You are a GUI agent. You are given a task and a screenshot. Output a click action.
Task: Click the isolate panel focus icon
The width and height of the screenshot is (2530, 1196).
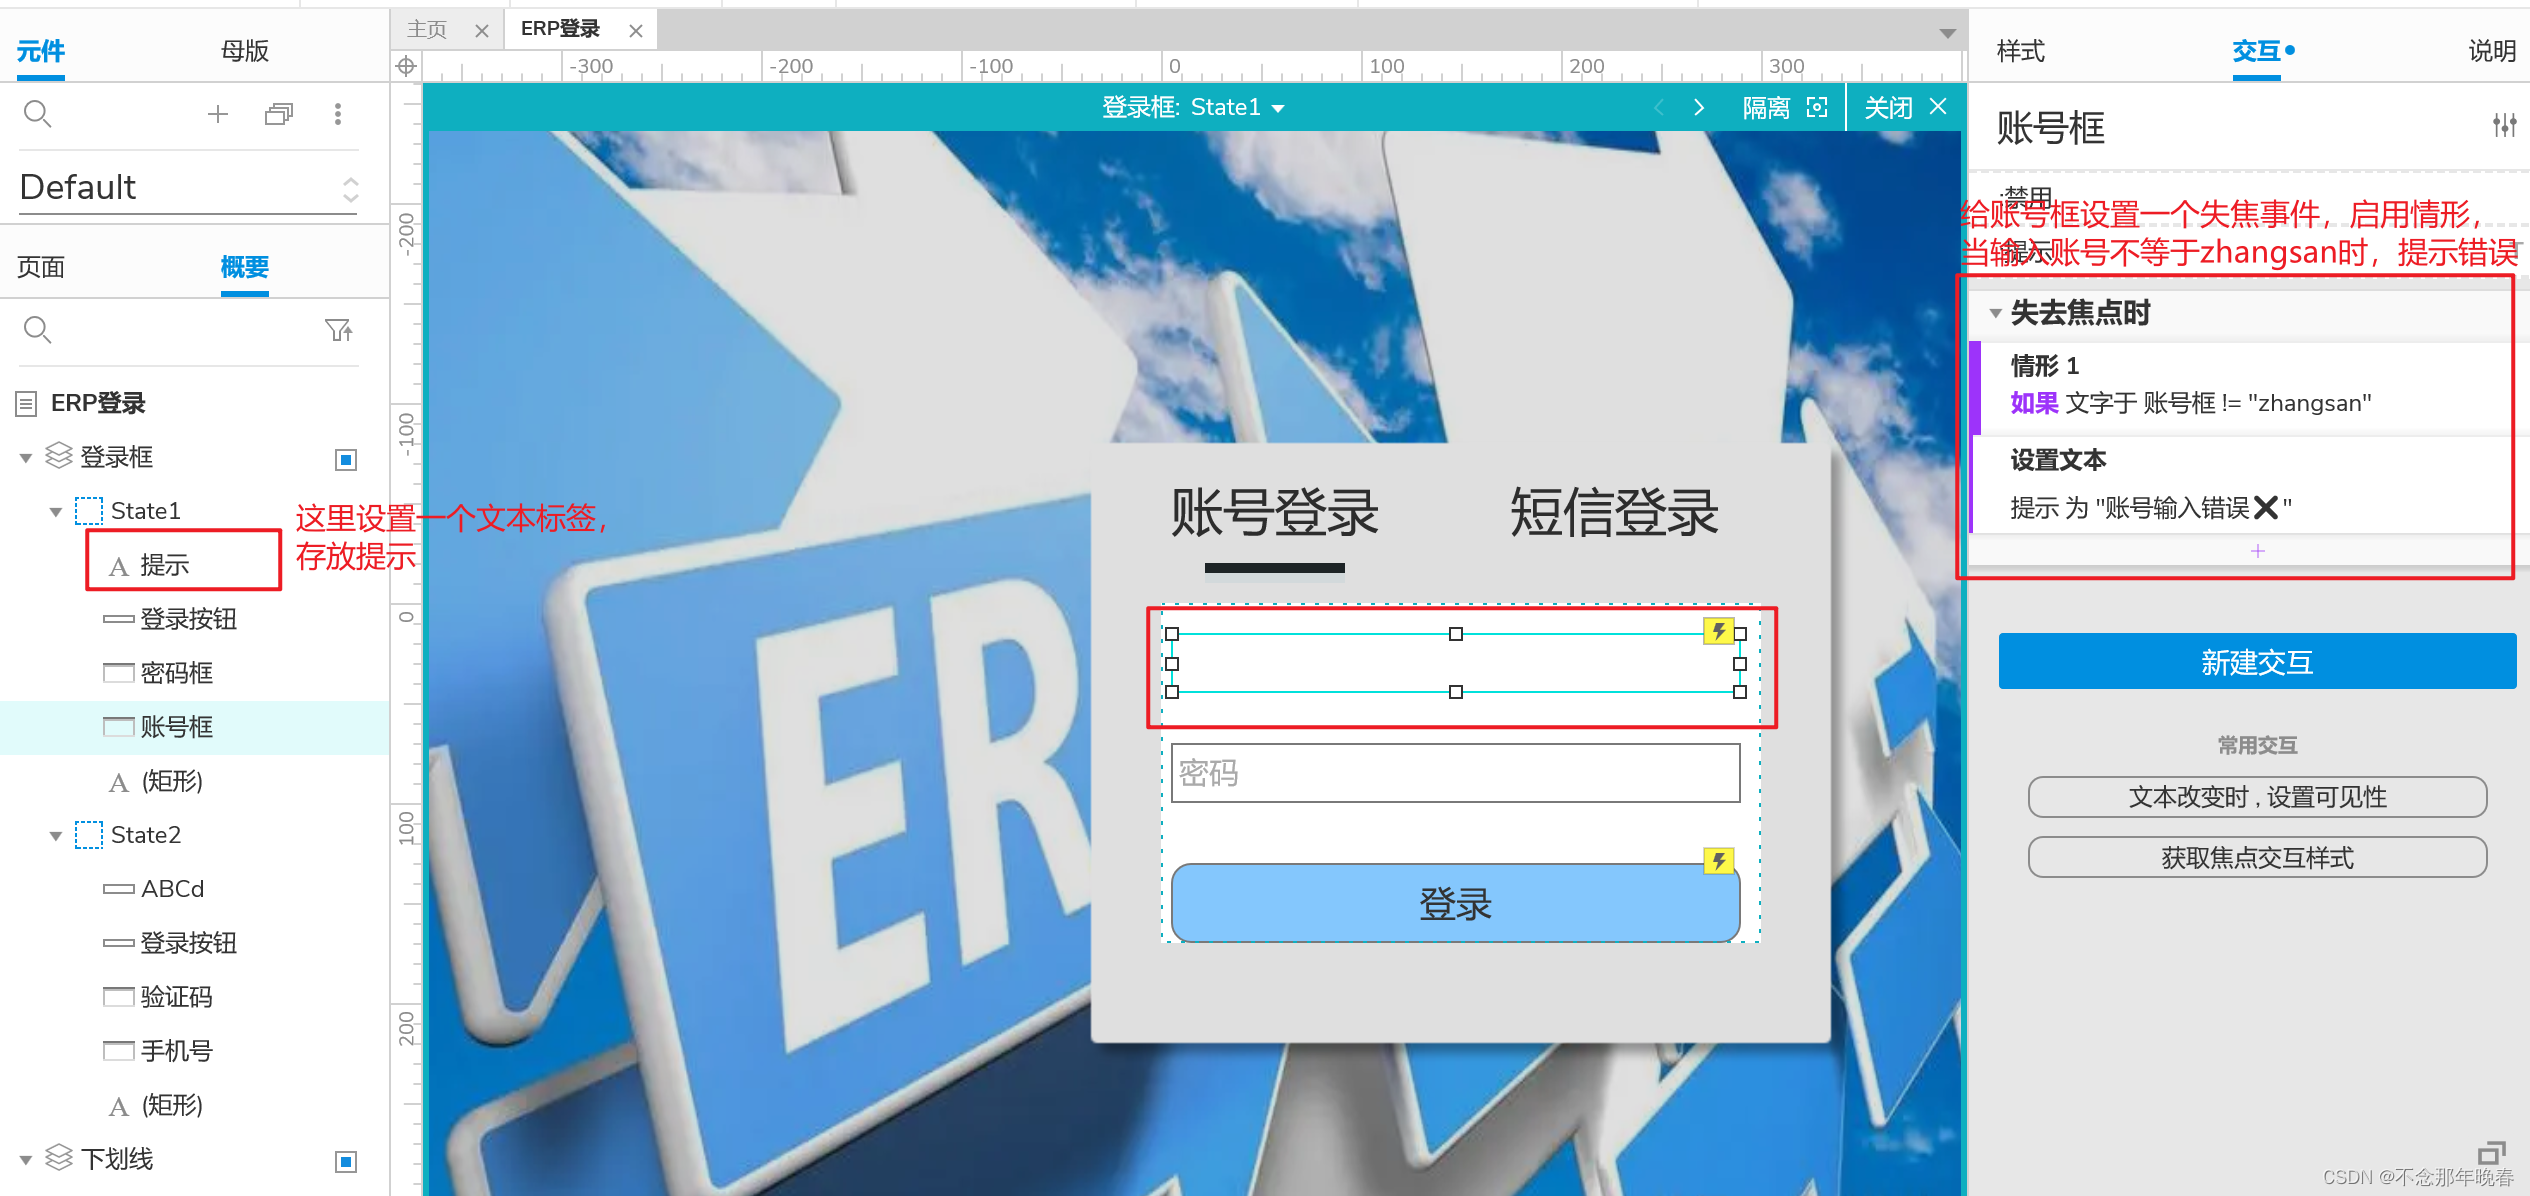click(1817, 107)
